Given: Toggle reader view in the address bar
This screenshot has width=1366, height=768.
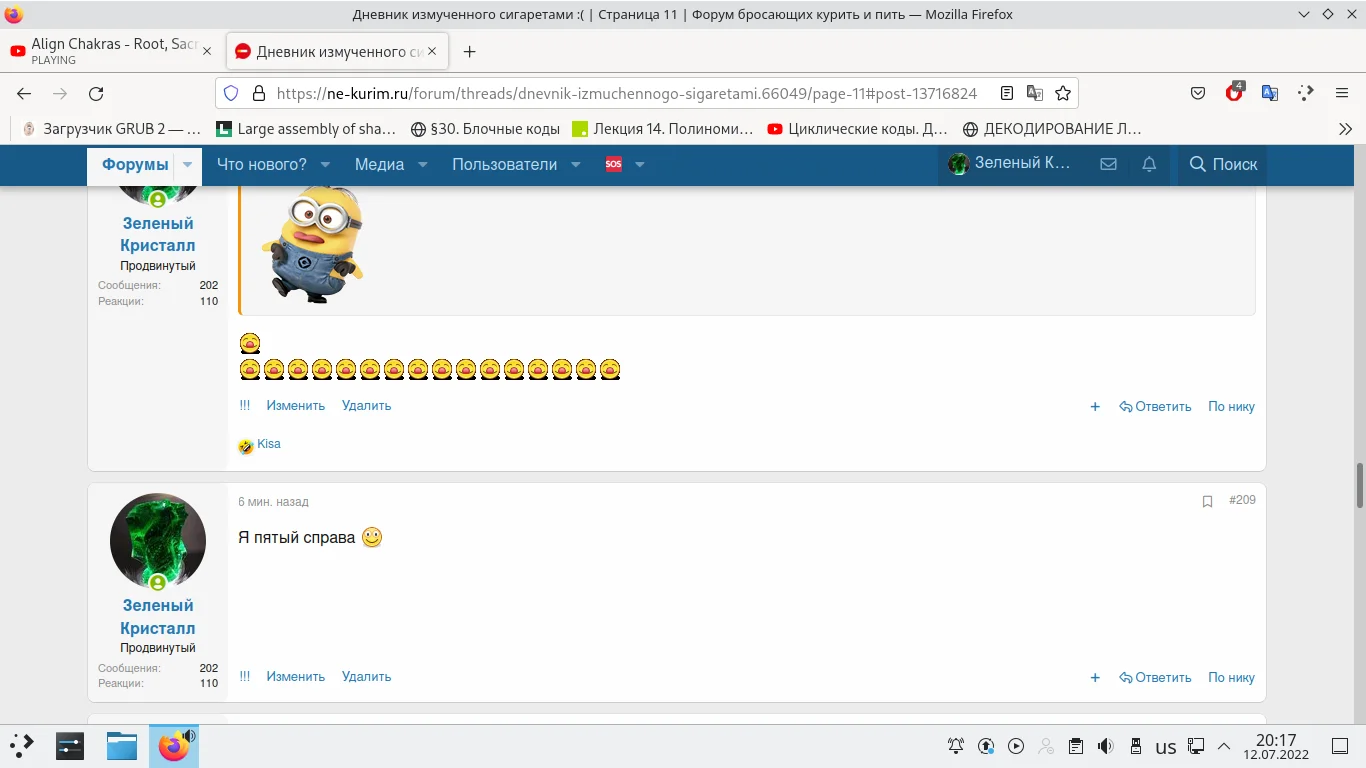Looking at the screenshot, I should (1006, 92).
